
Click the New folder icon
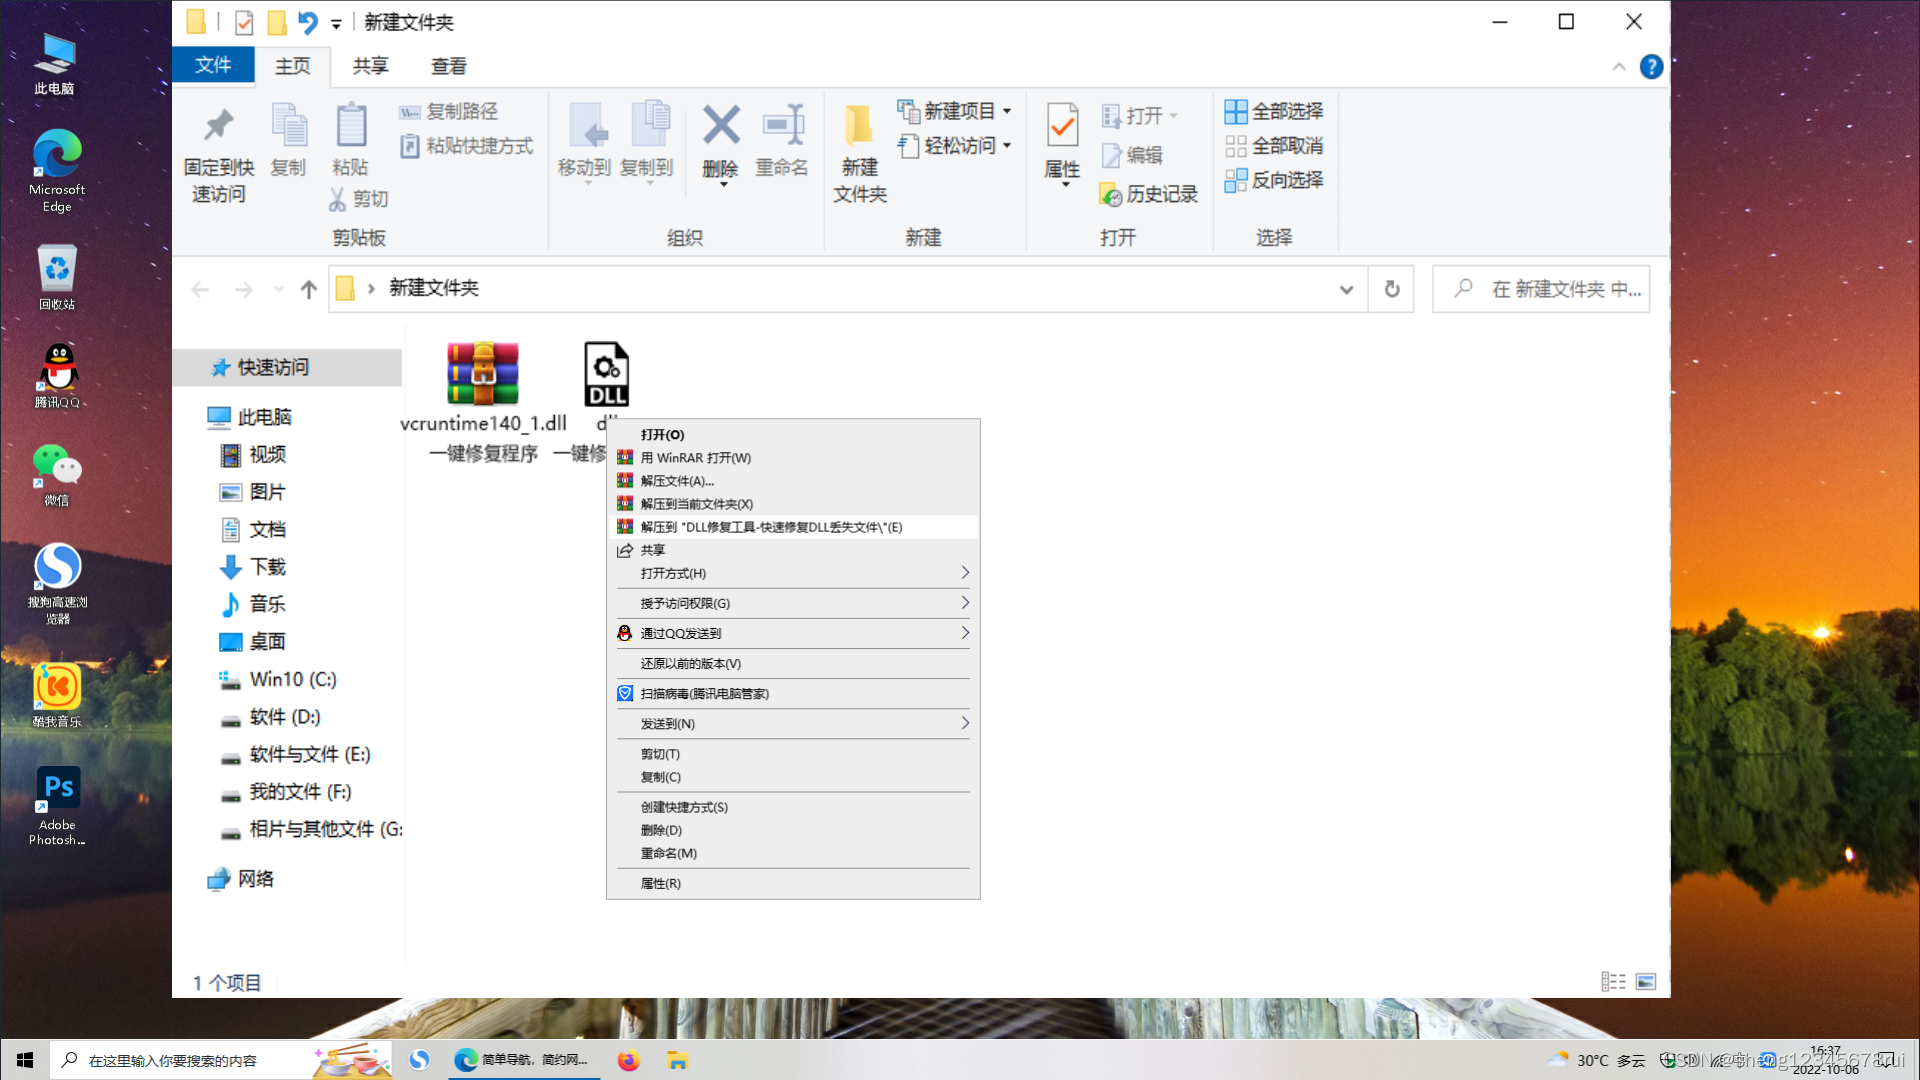click(x=859, y=126)
